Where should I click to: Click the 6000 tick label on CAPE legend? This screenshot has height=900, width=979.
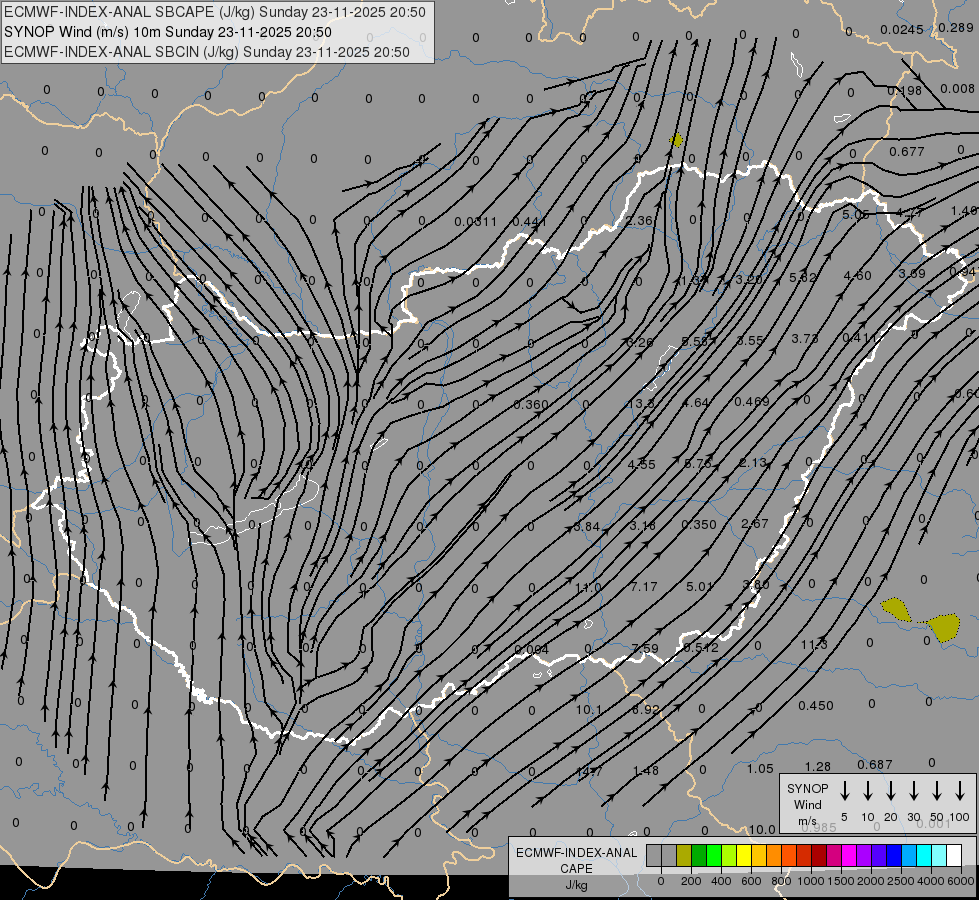962,881
